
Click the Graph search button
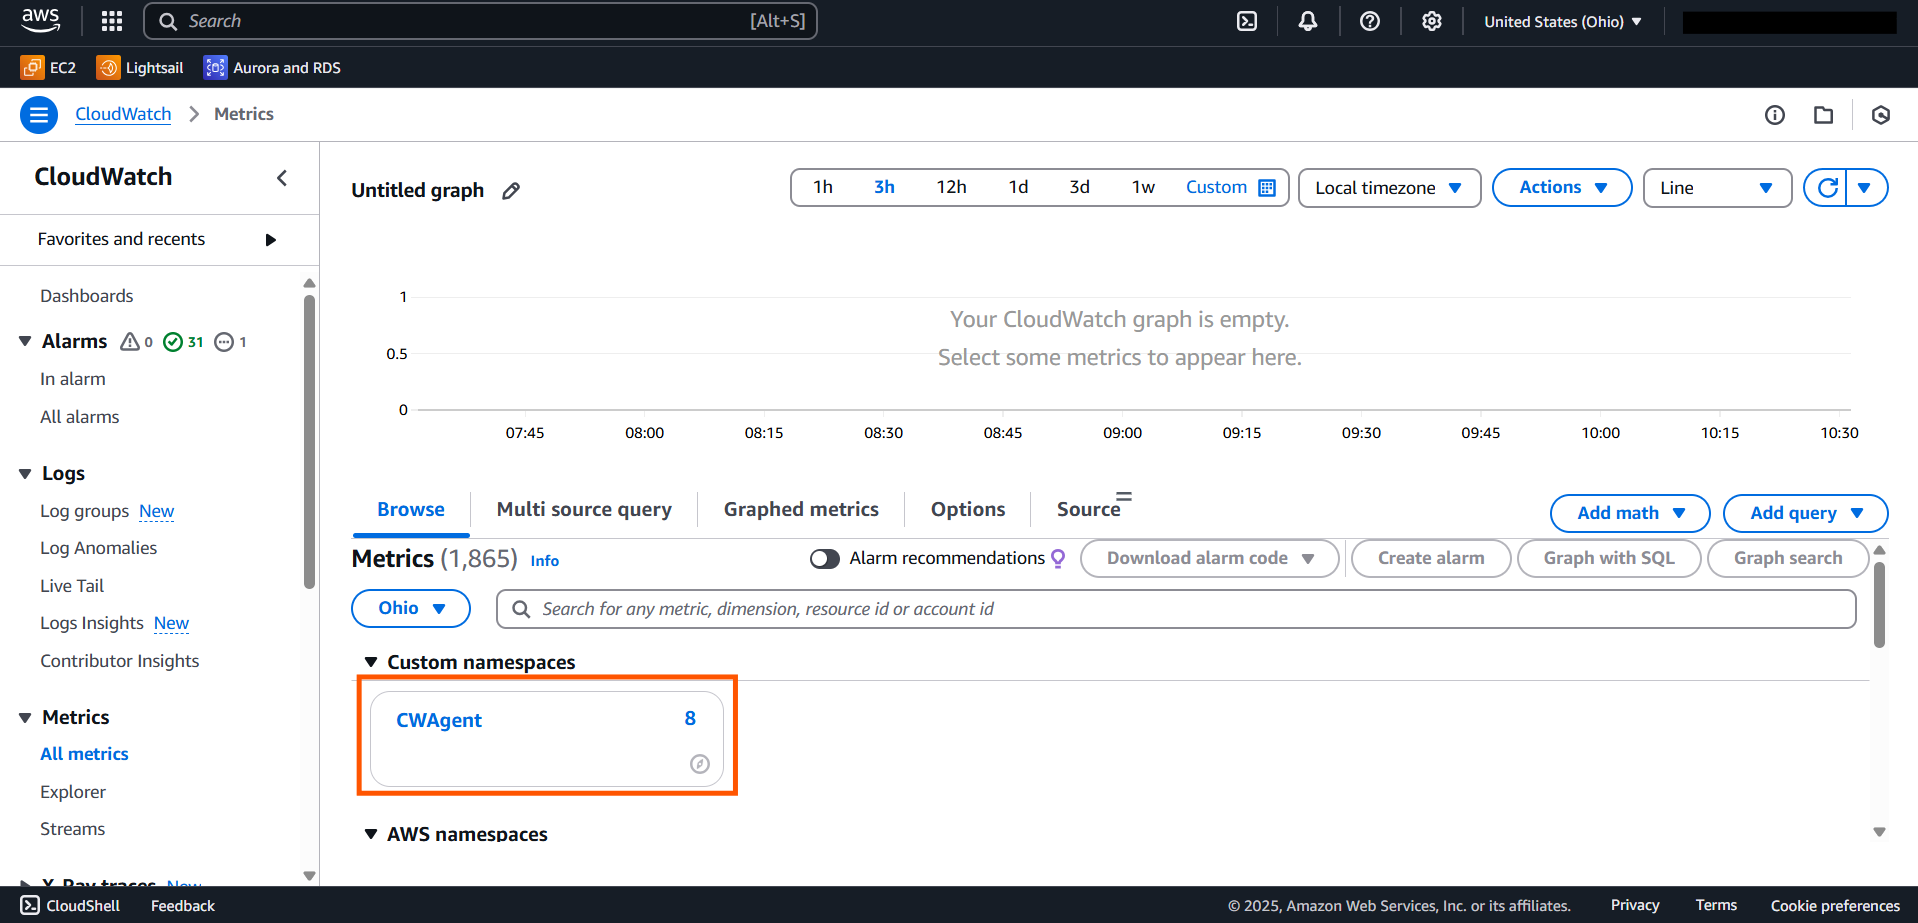[x=1788, y=559]
